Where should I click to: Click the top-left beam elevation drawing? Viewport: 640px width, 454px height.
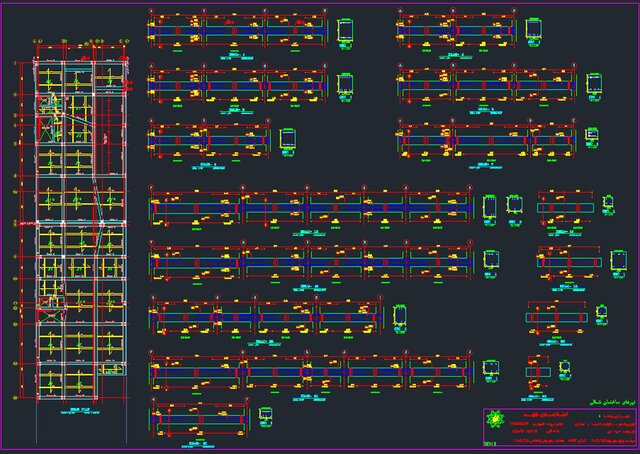(x=237, y=31)
